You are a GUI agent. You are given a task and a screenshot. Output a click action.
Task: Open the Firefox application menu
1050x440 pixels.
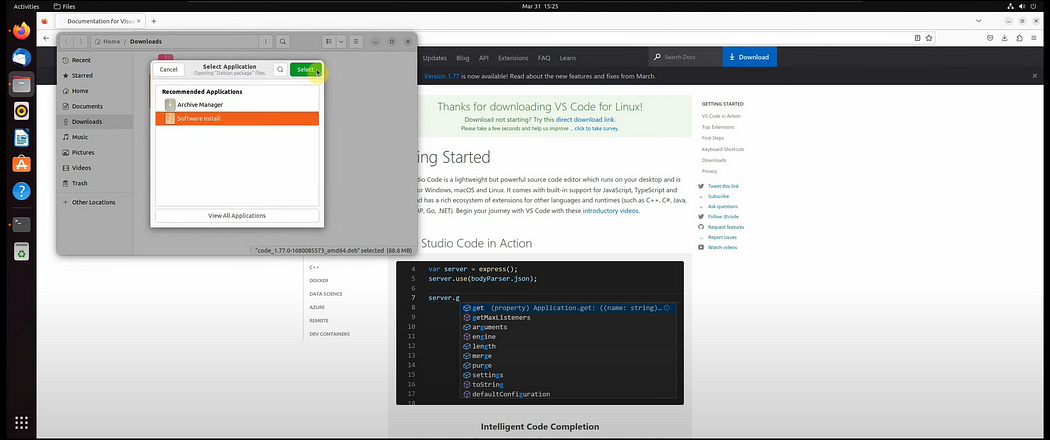(x=1033, y=38)
